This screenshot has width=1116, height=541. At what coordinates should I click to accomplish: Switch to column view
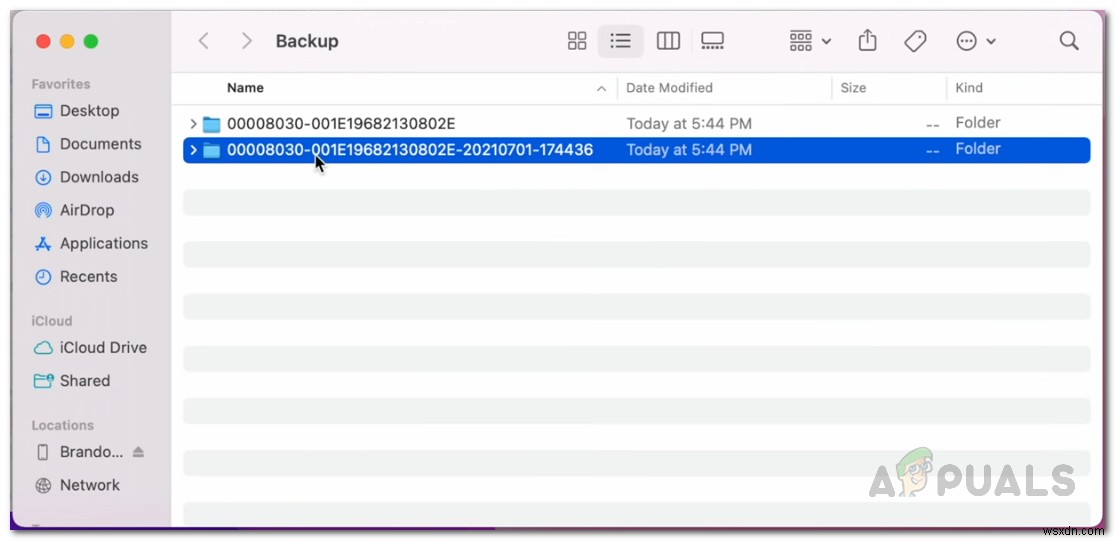(x=668, y=41)
